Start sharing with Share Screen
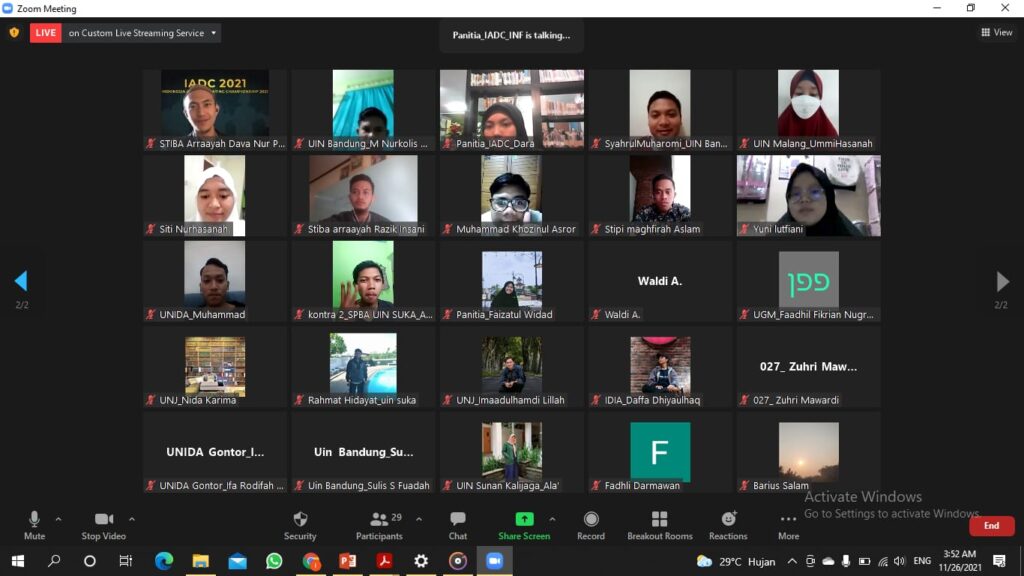Screen dimensions: 1024x576 tap(524, 525)
